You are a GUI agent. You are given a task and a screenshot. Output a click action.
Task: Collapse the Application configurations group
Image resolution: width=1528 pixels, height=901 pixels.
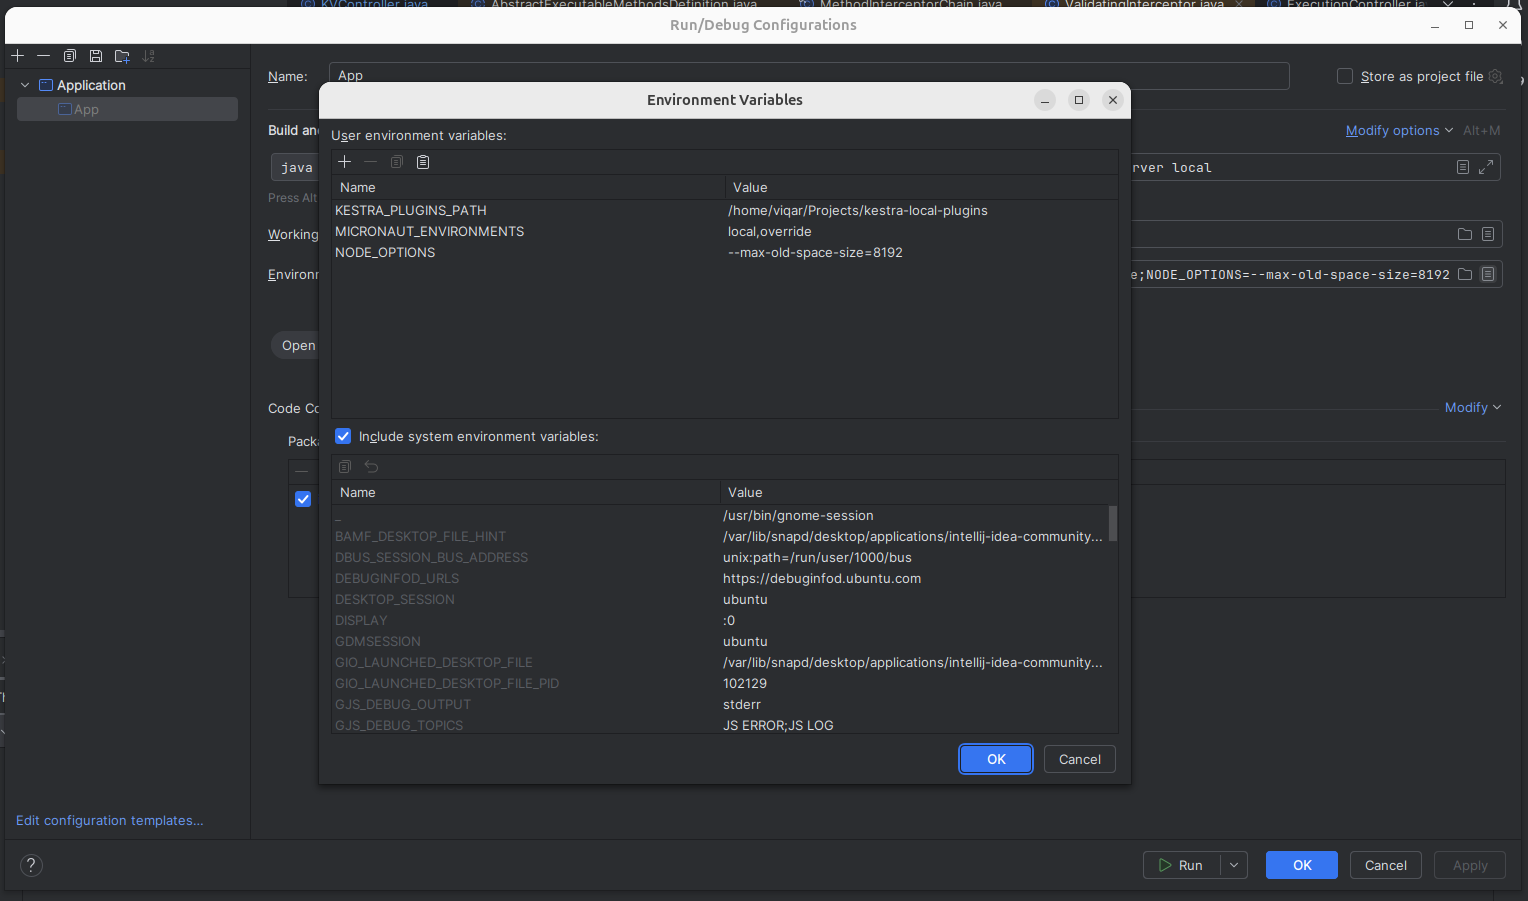point(24,85)
